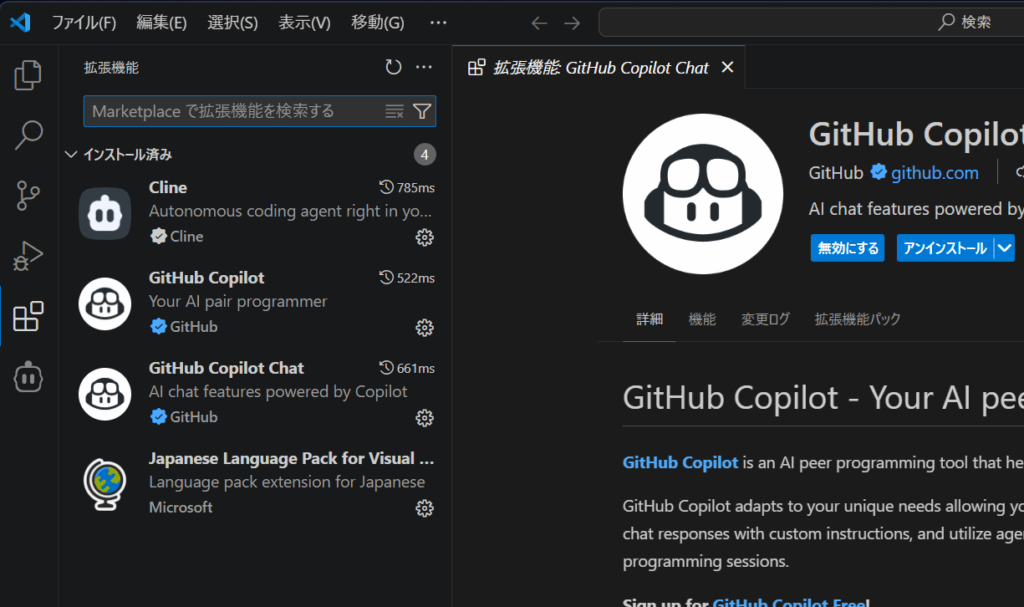Image resolution: width=1024 pixels, height=607 pixels.
Task: Clear extensions search results icon
Action: point(394,112)
